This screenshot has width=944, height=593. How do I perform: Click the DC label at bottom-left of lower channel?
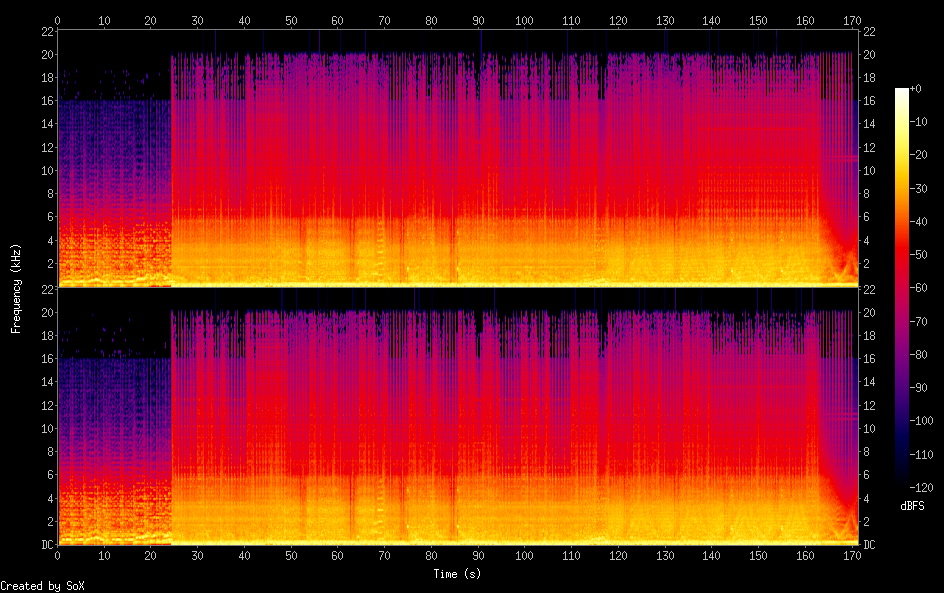pos(44,545)
